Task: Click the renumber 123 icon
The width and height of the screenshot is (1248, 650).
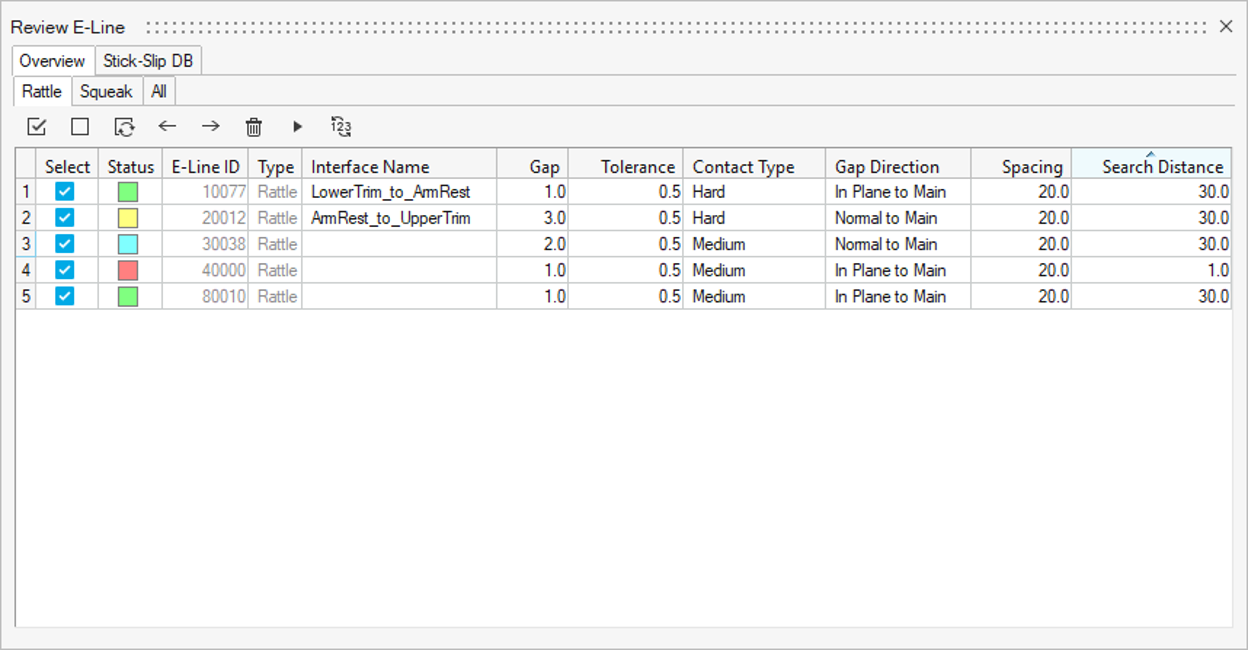Action: click(x=341, y=127)
